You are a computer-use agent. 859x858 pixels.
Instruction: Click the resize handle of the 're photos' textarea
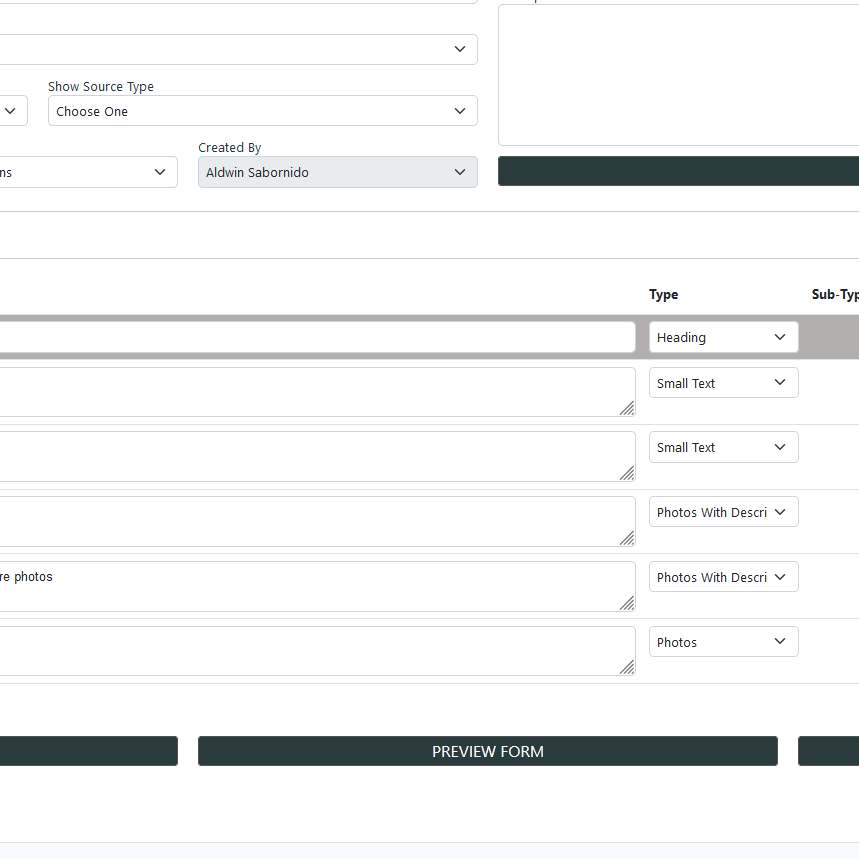coord(627,603)
